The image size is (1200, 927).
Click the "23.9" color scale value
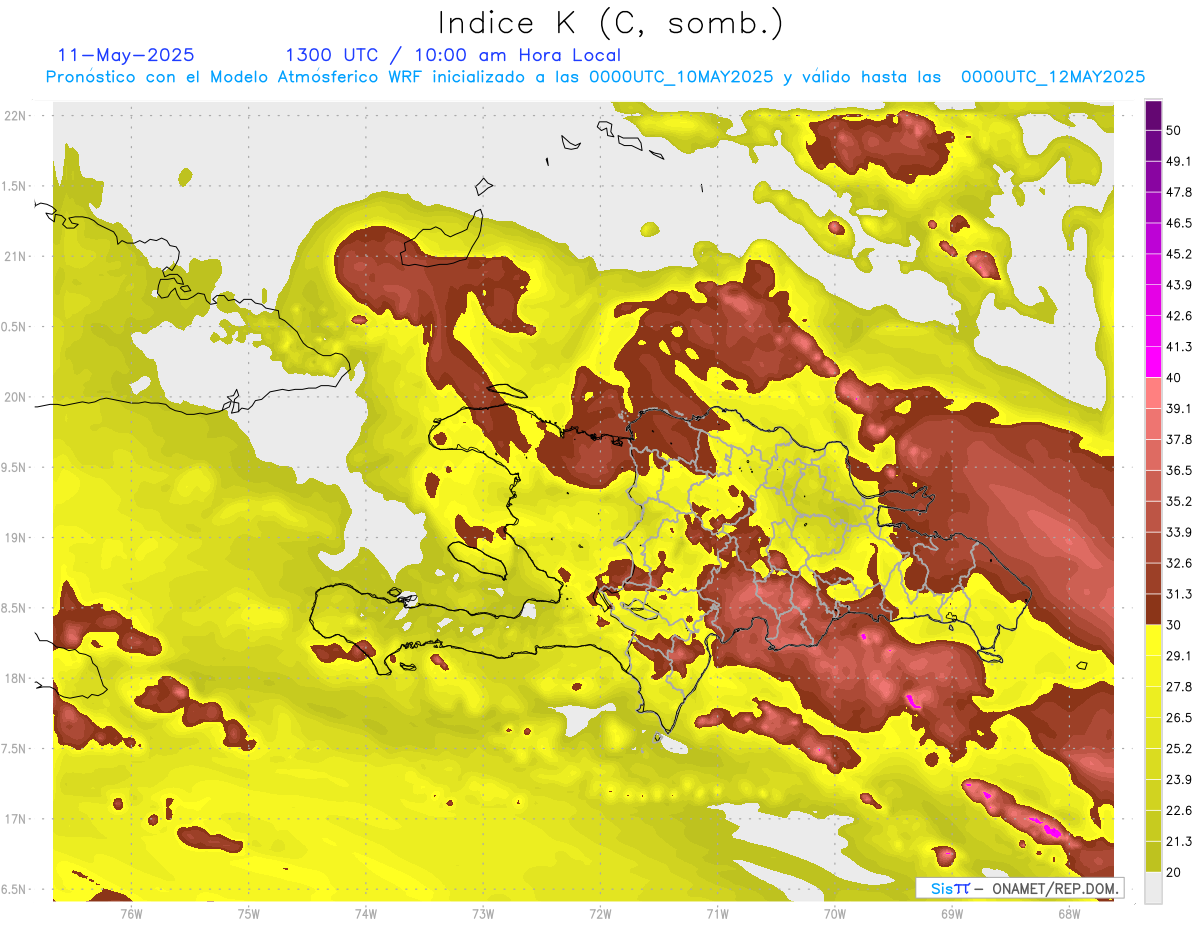click(1179, 780)
